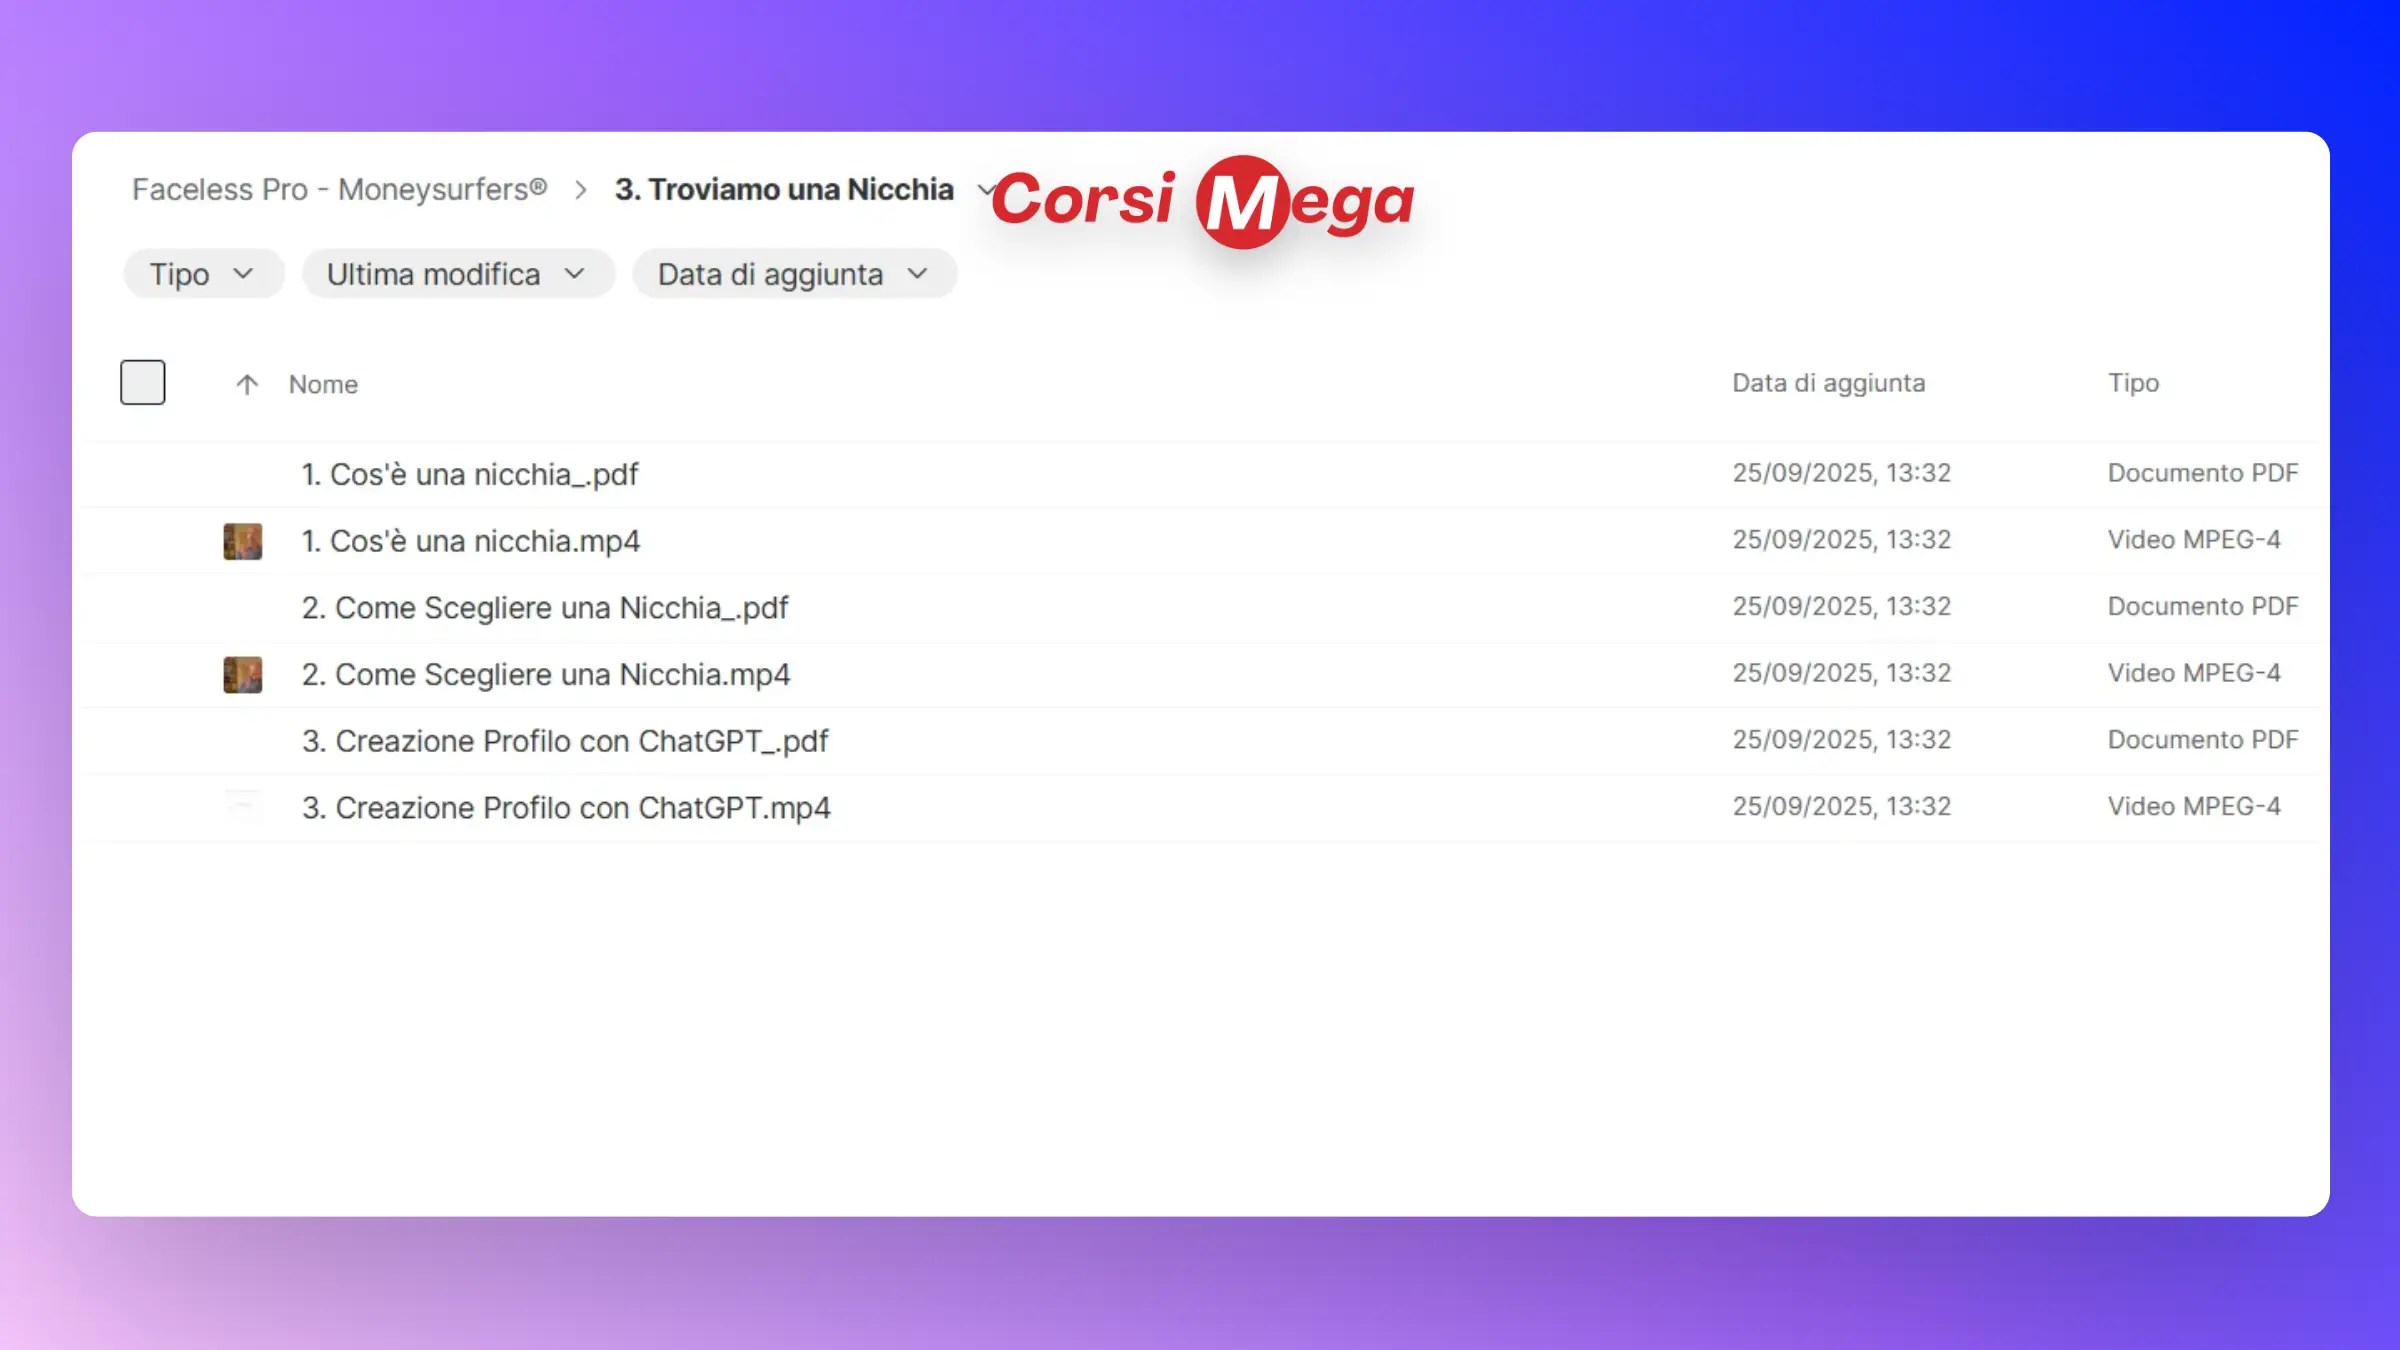2400x1350 pixels.
Task: Click thumbnail of Creazione Profilo con ChatGPT.mp4
Action: coord(242,807)
